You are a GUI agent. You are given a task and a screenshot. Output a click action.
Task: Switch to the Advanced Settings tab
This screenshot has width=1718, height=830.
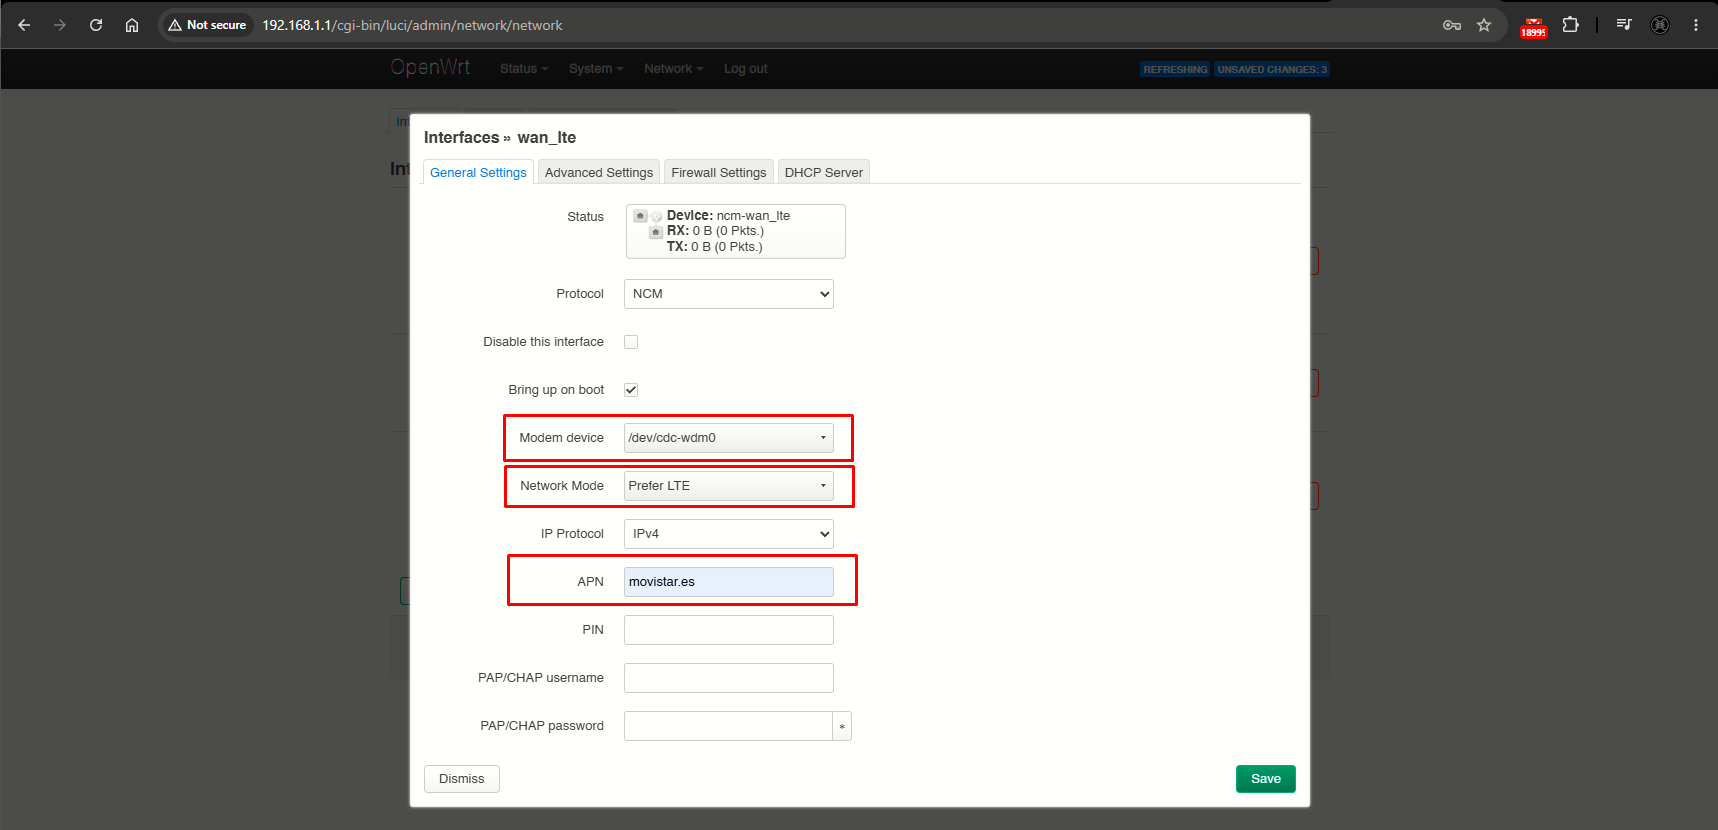pyautogui.click(x=599, y=172)
